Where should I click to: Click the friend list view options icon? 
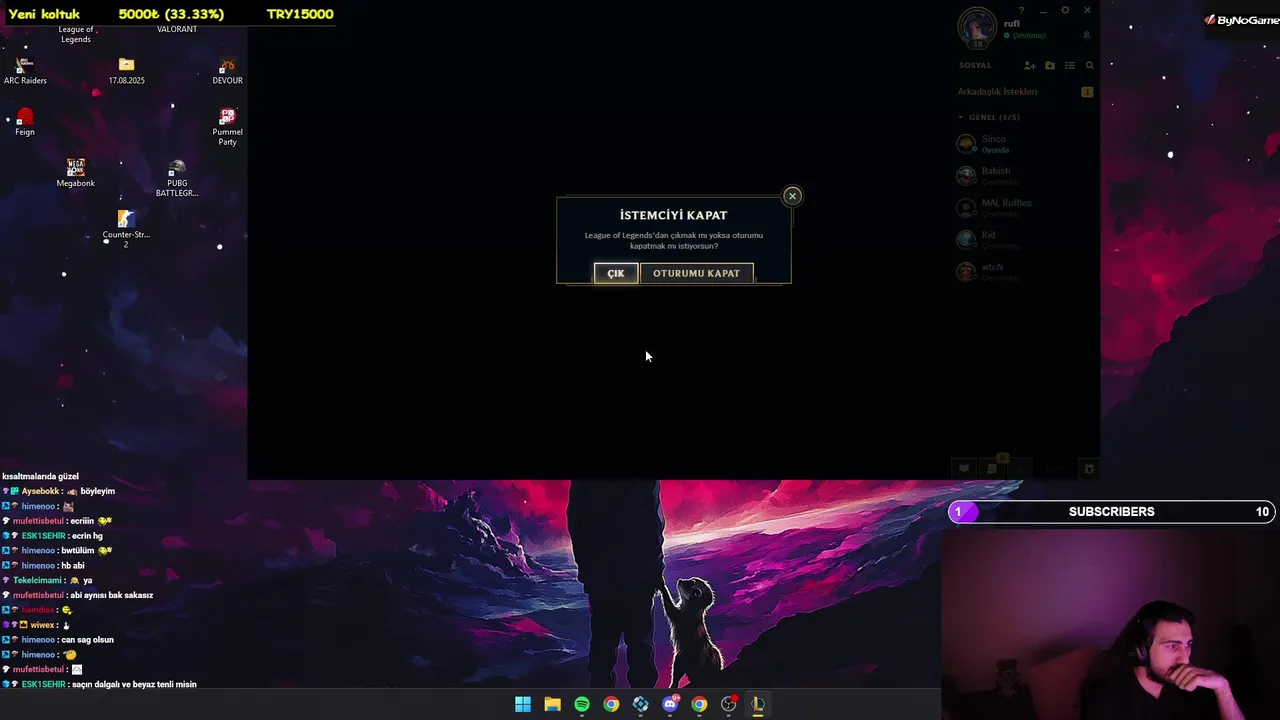coord(1070,66)
